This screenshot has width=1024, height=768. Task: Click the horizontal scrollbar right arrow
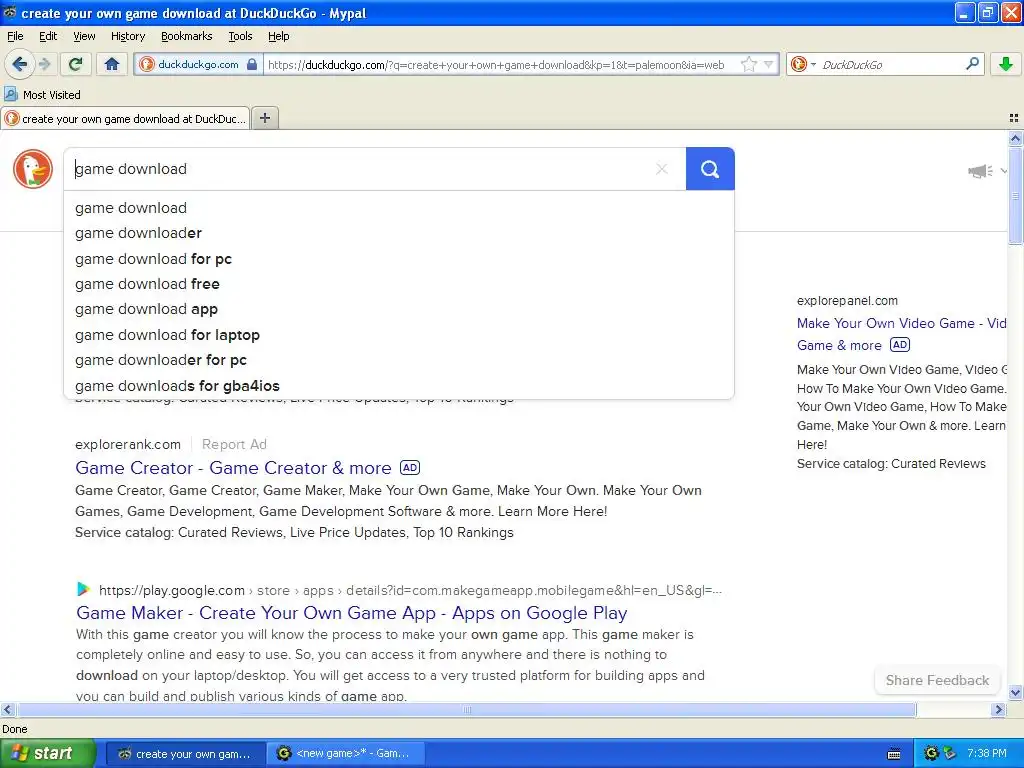pyautogui.click(x=998, y=709)
